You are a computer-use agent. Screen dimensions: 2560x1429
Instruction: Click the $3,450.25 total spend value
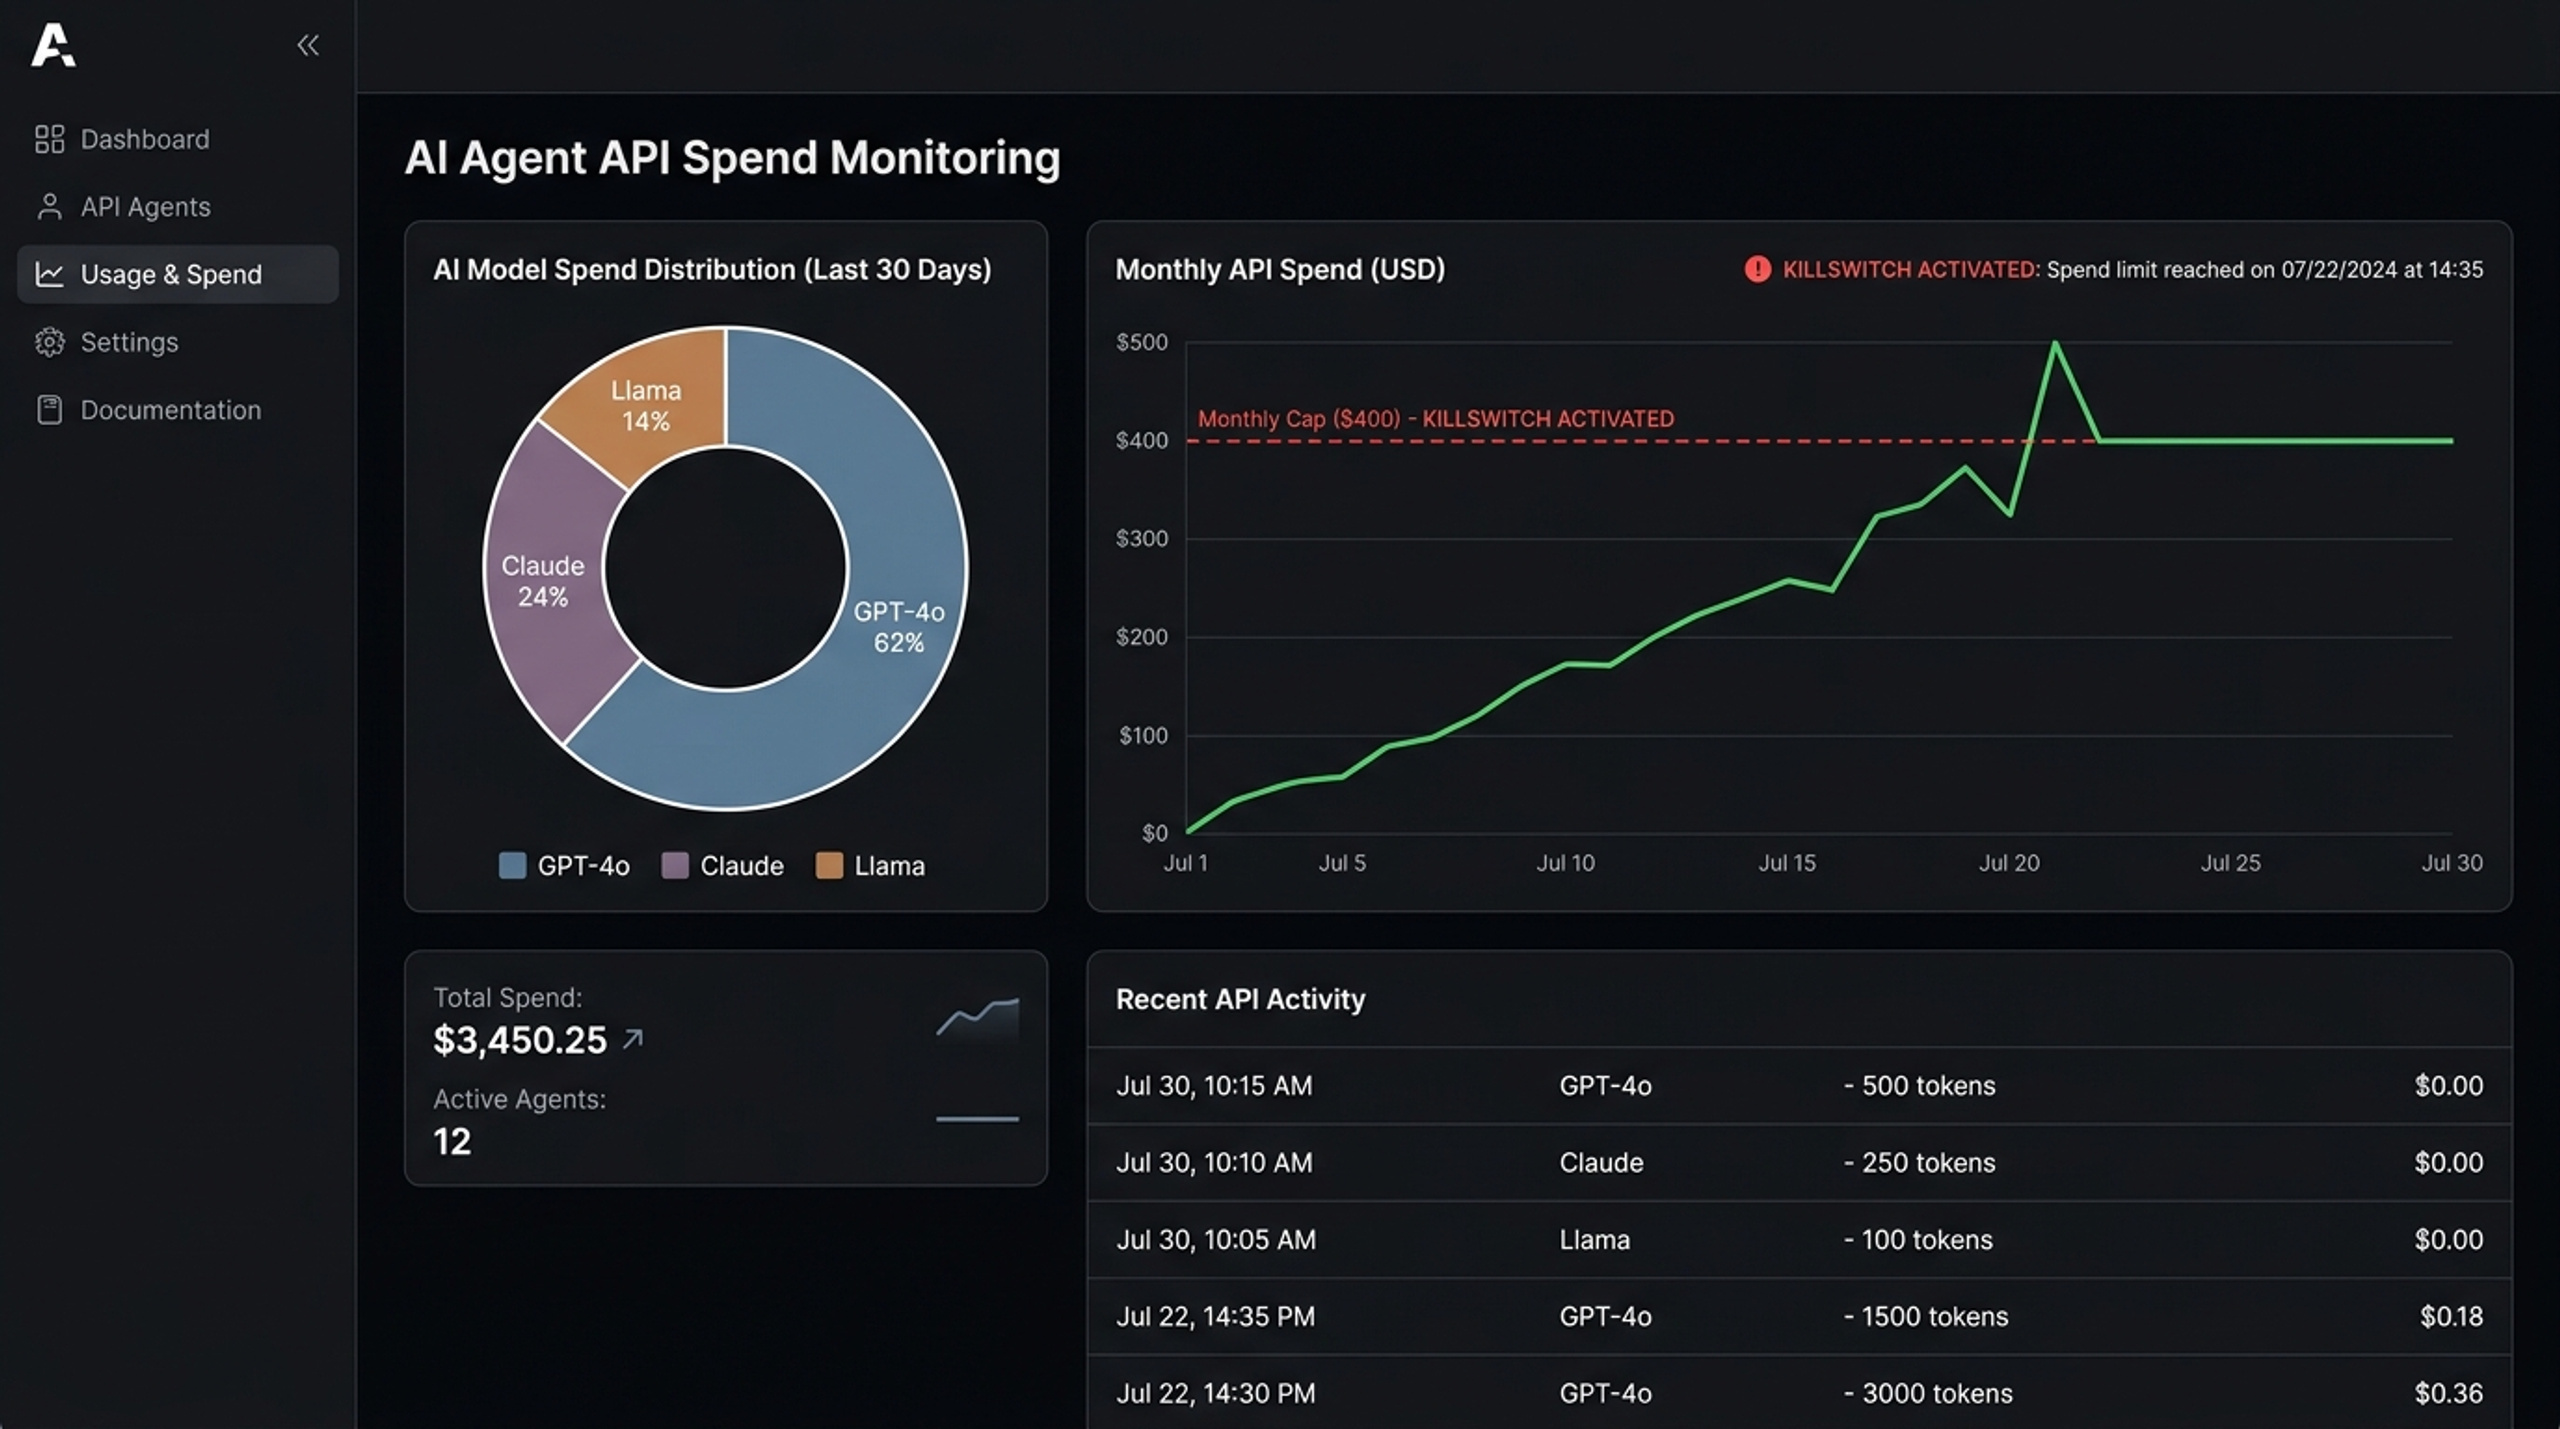[x=520, y=1040]
